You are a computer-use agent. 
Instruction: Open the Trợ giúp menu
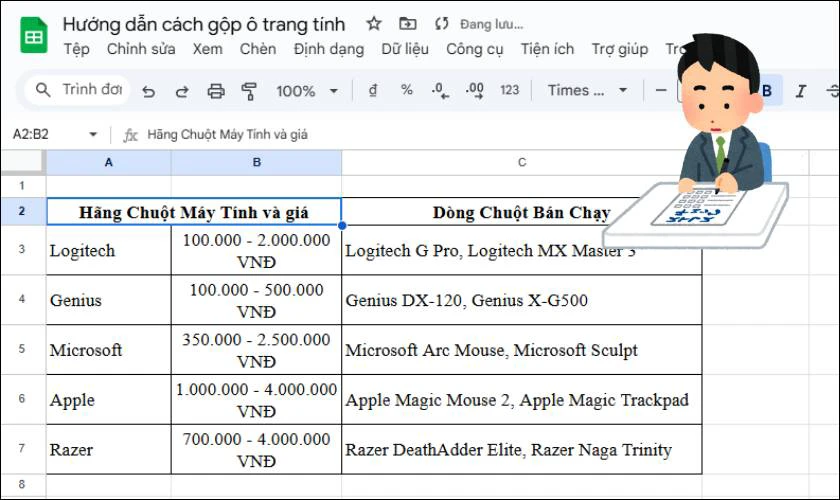[620, 49]
